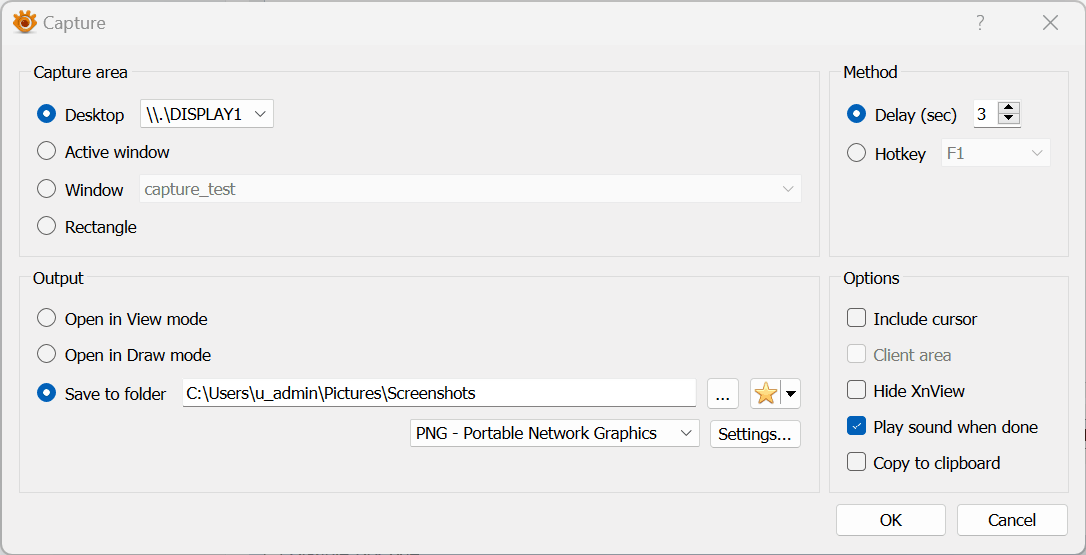Enable the Include cursor checkbox

click(x=856, y=319)
